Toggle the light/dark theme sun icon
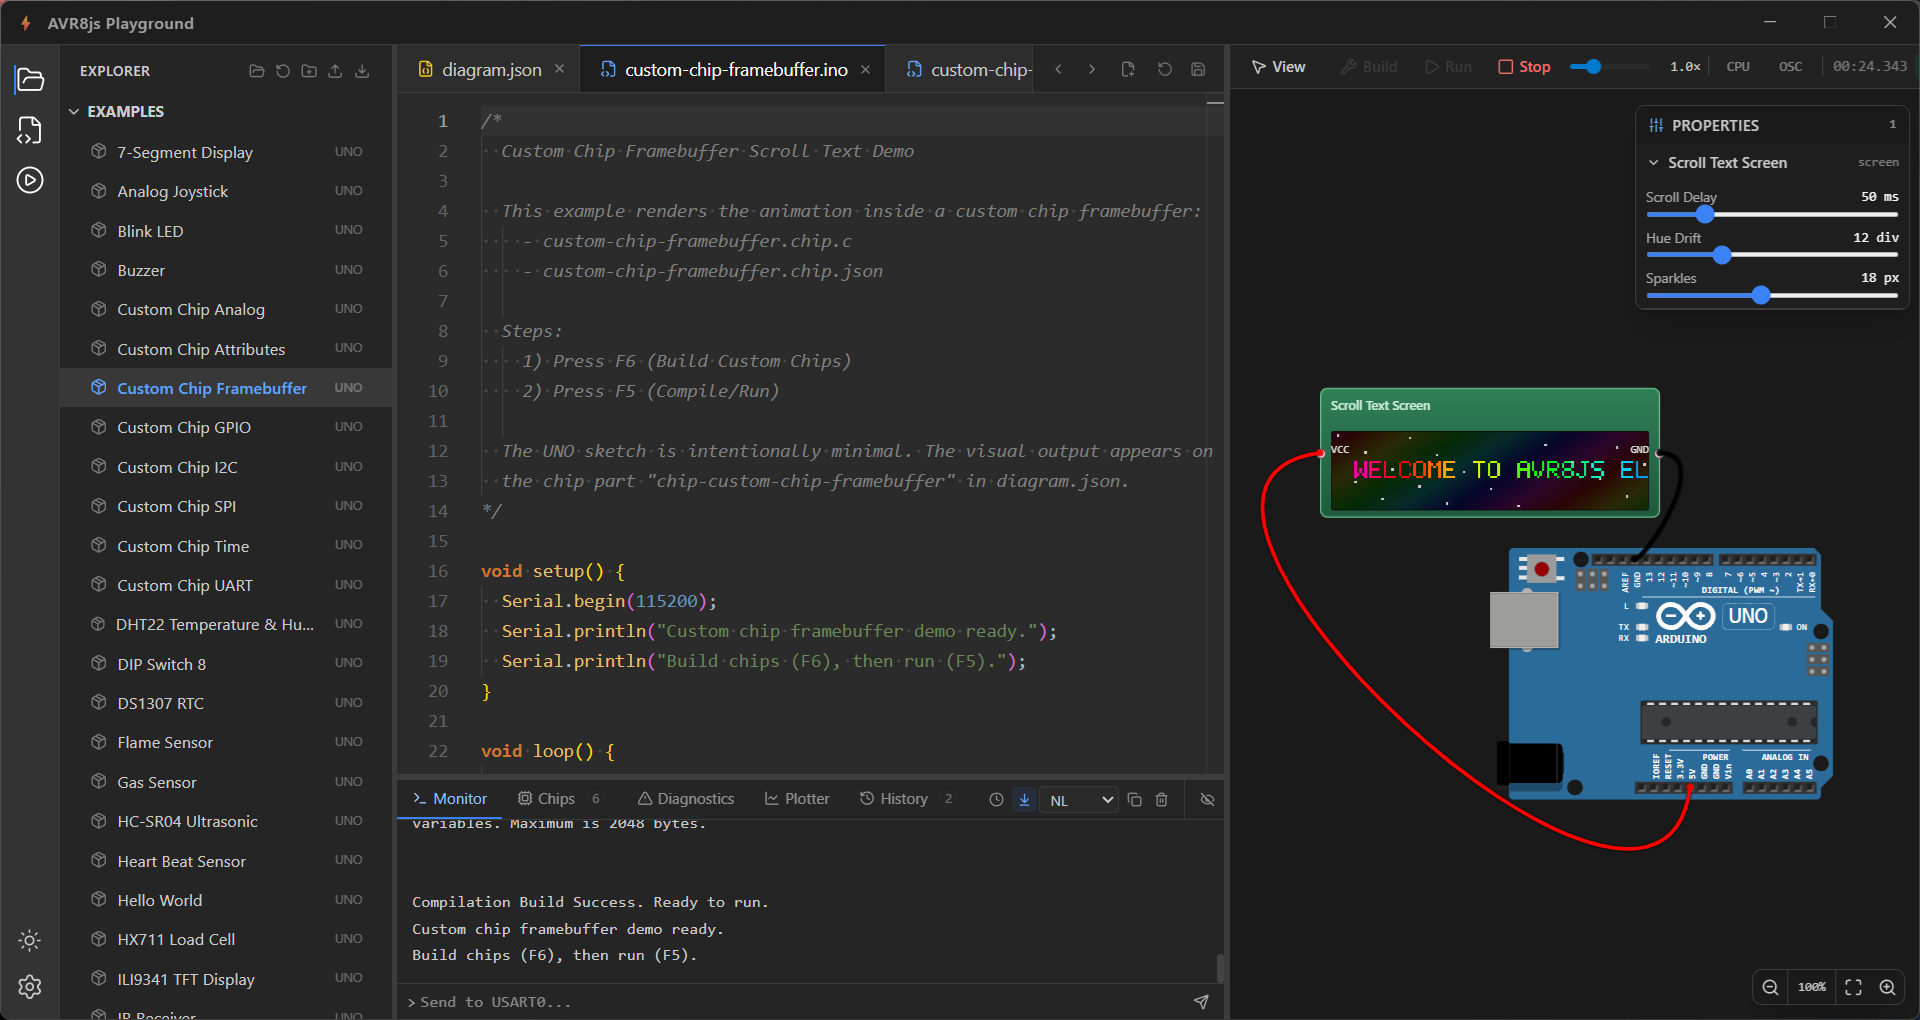This screenshot has height=1020, width=1920. point(30,940)
